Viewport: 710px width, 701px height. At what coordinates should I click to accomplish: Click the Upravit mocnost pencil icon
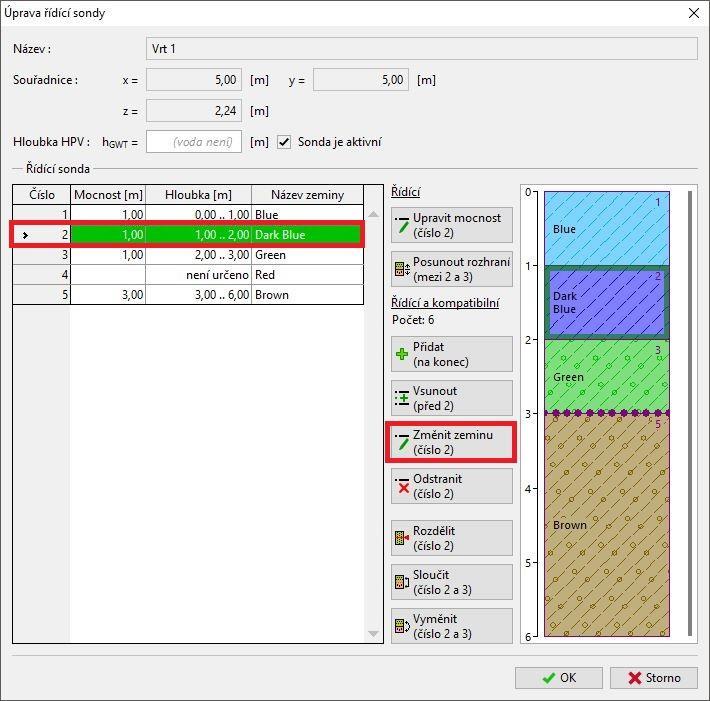click(402, 225)
